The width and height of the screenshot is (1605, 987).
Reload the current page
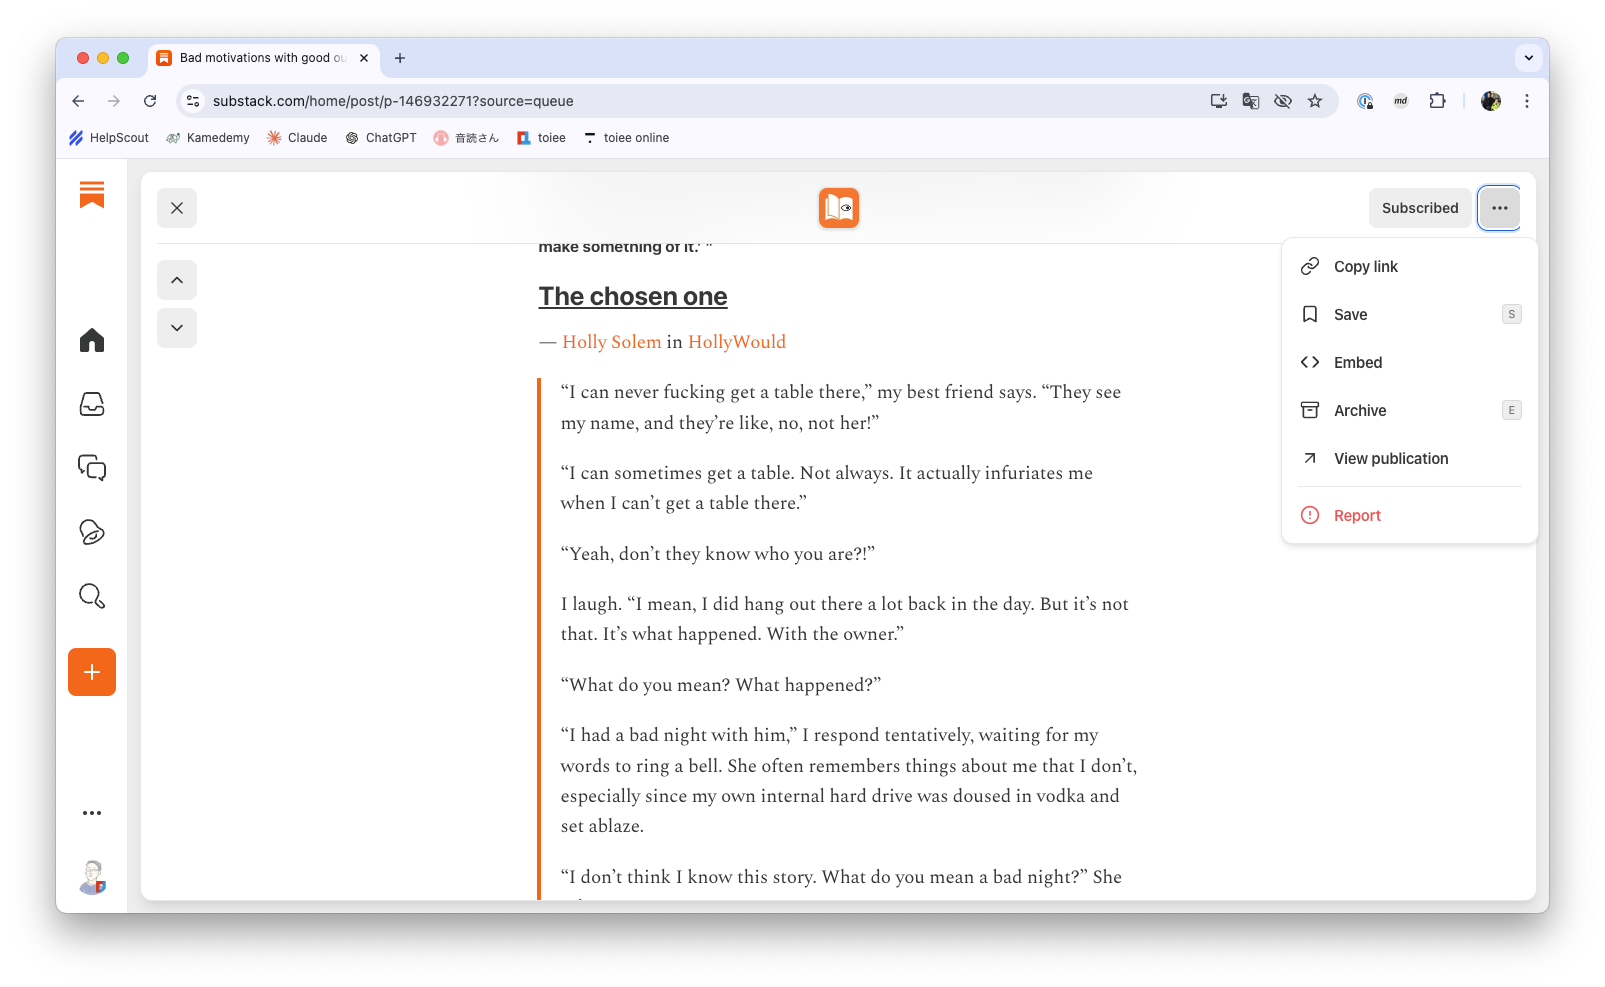pos(150,101)
